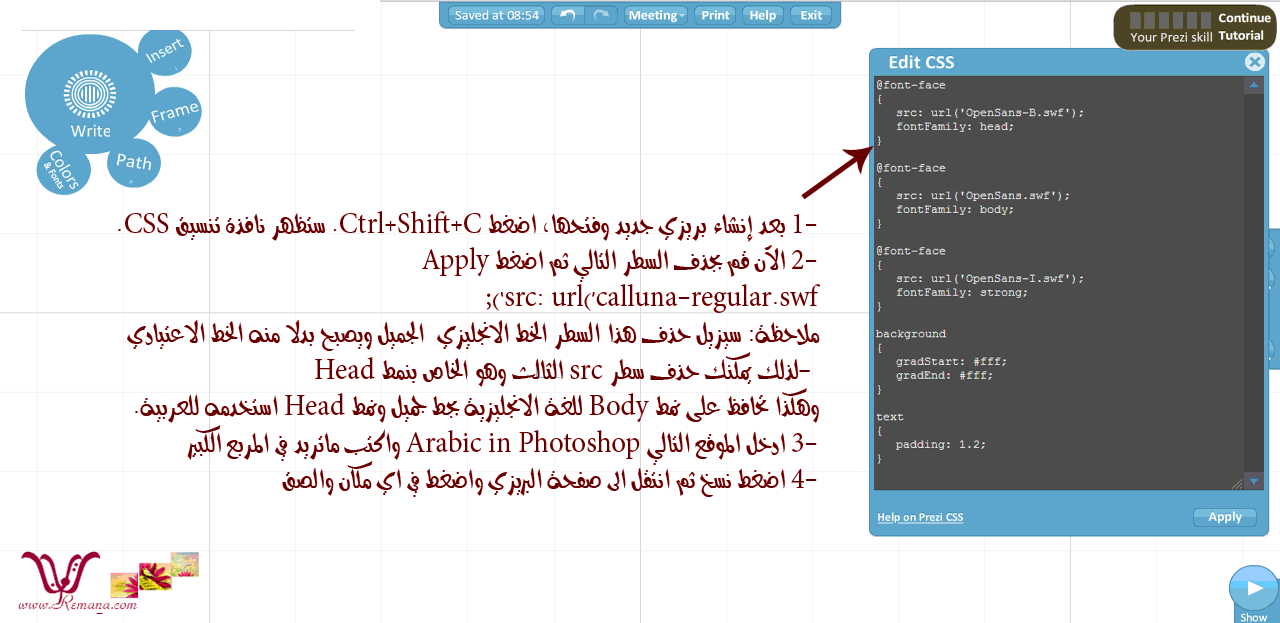Open the Colors & Fonts bubble

click(63, 169)
